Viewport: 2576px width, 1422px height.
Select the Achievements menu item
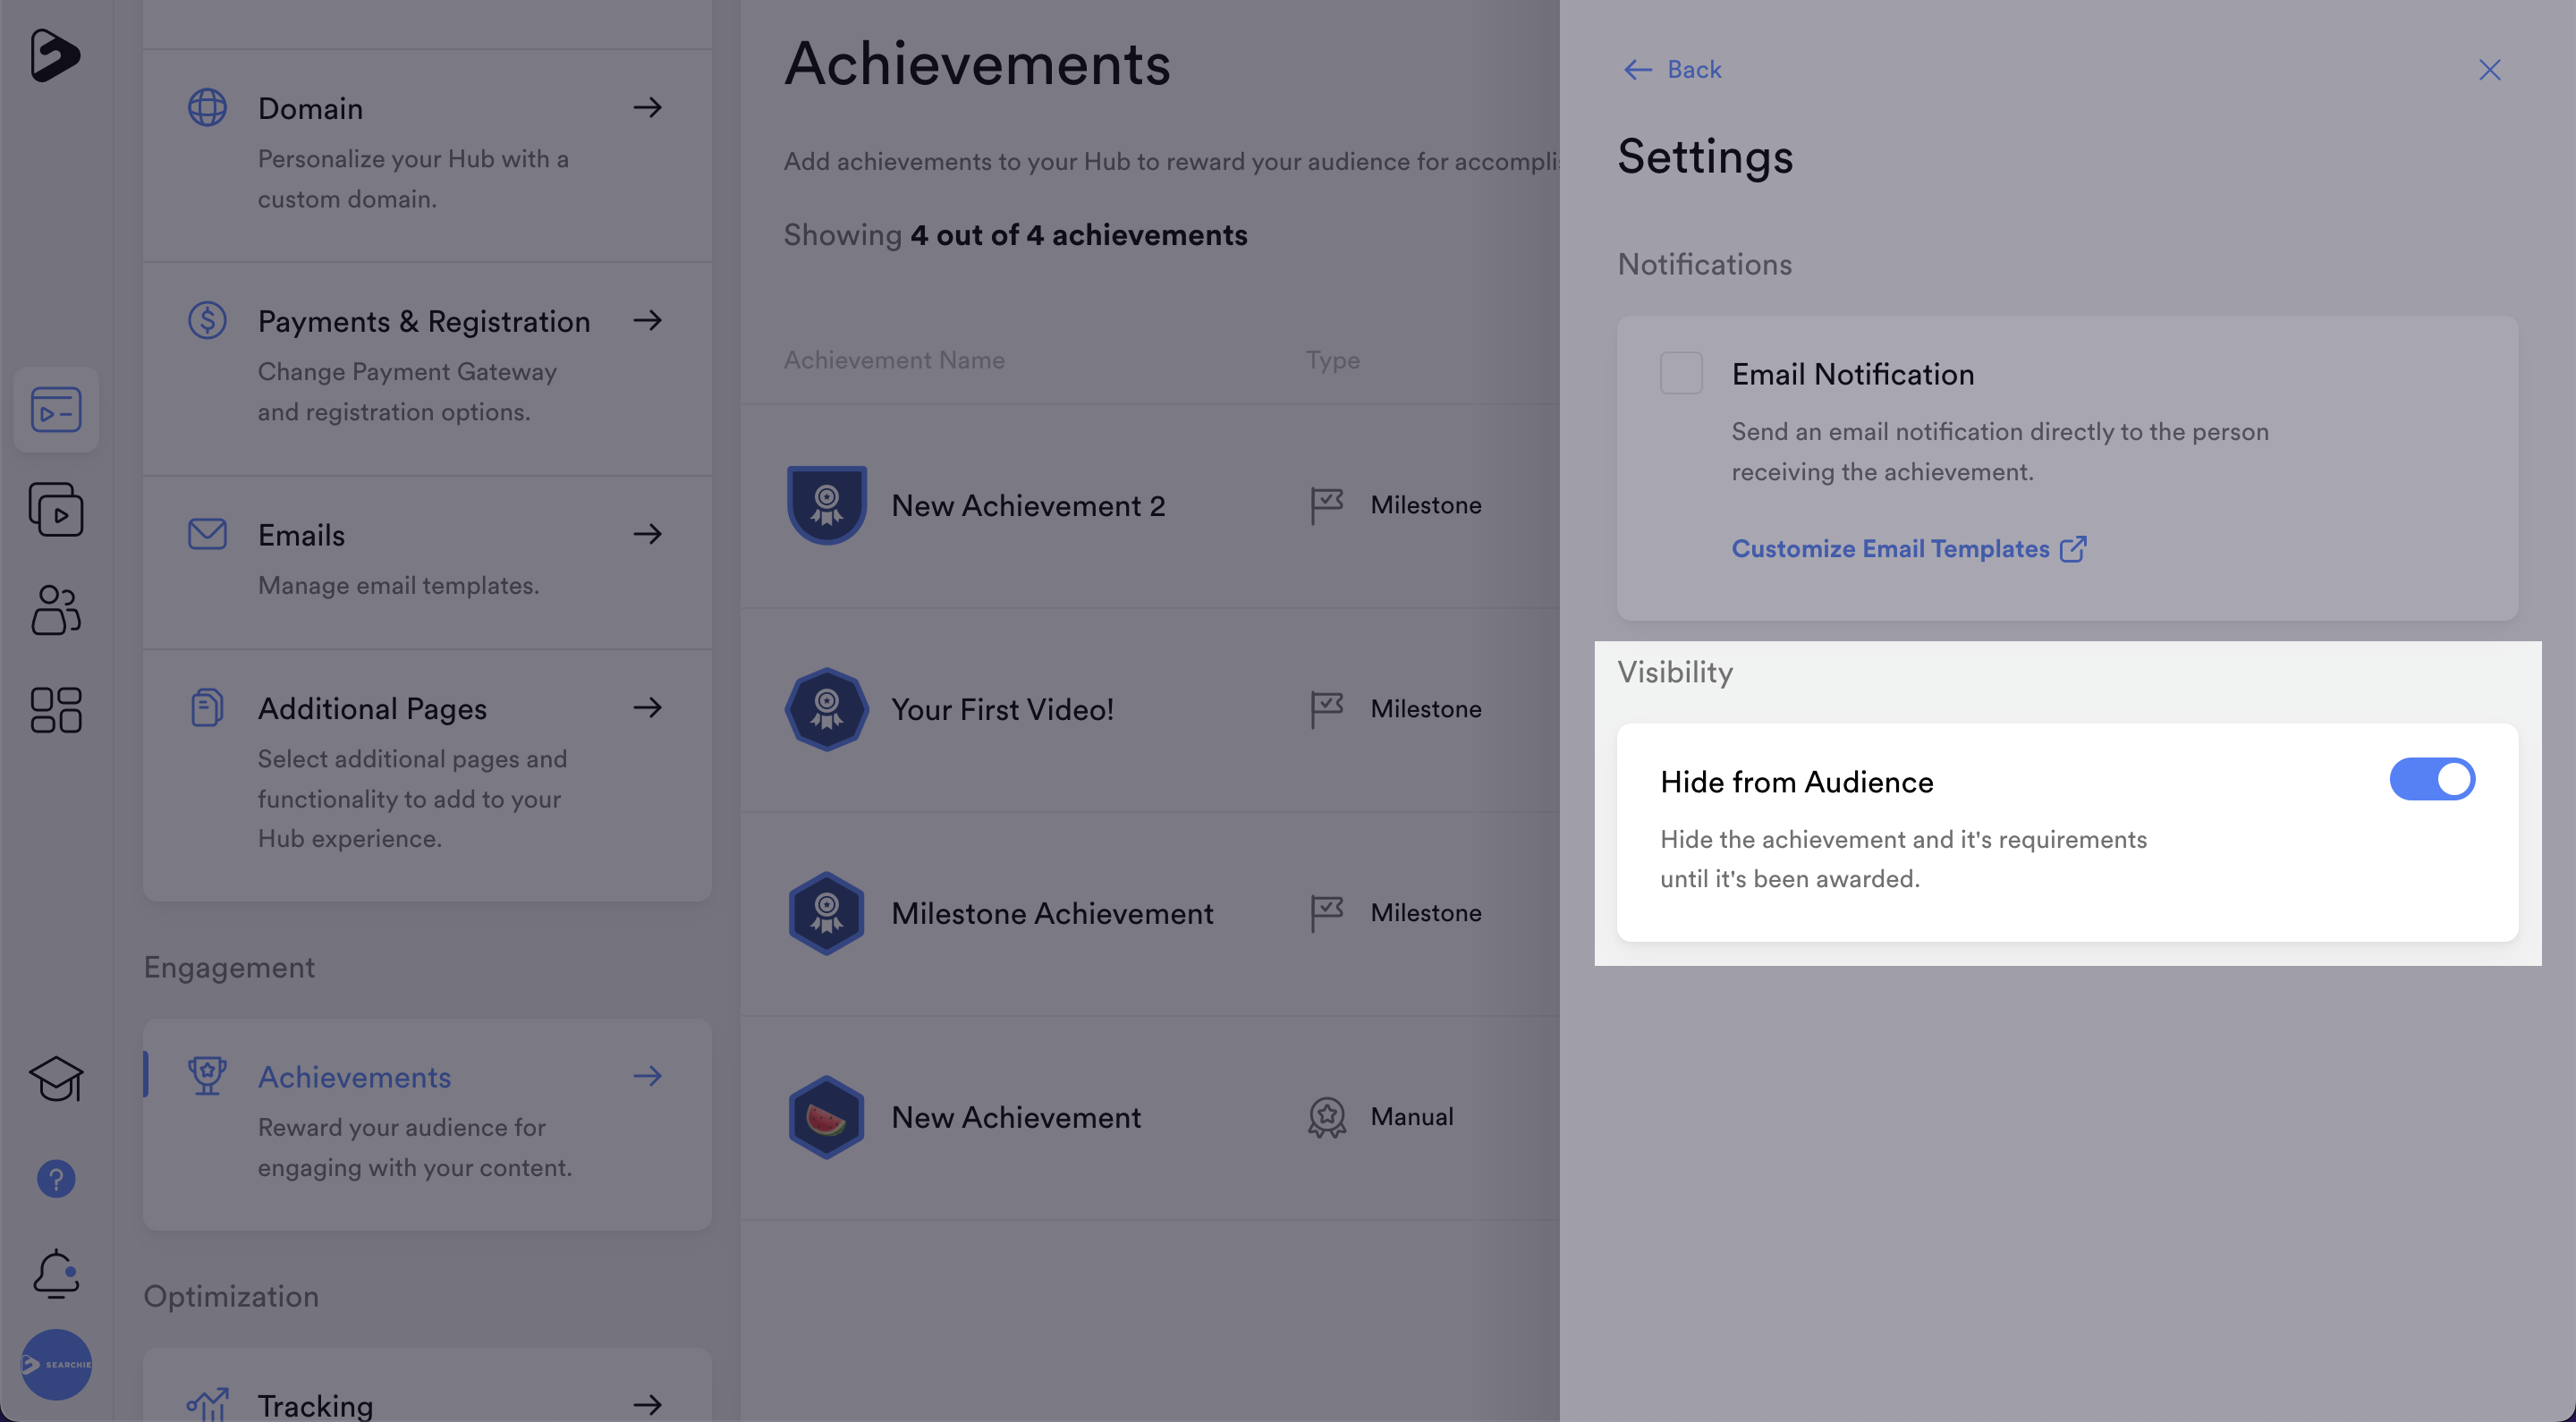point(354,1077)
